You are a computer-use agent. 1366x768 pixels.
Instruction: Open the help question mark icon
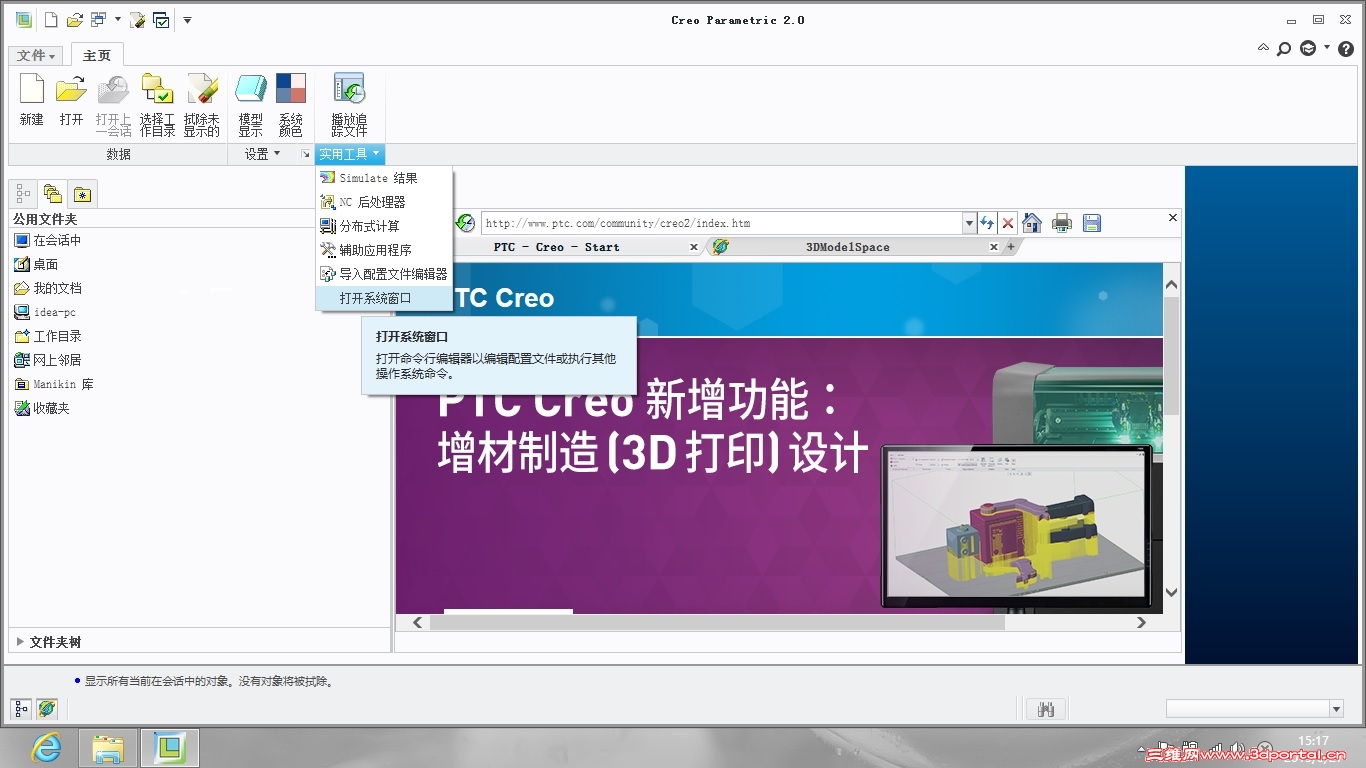(x=1346, y=48)
